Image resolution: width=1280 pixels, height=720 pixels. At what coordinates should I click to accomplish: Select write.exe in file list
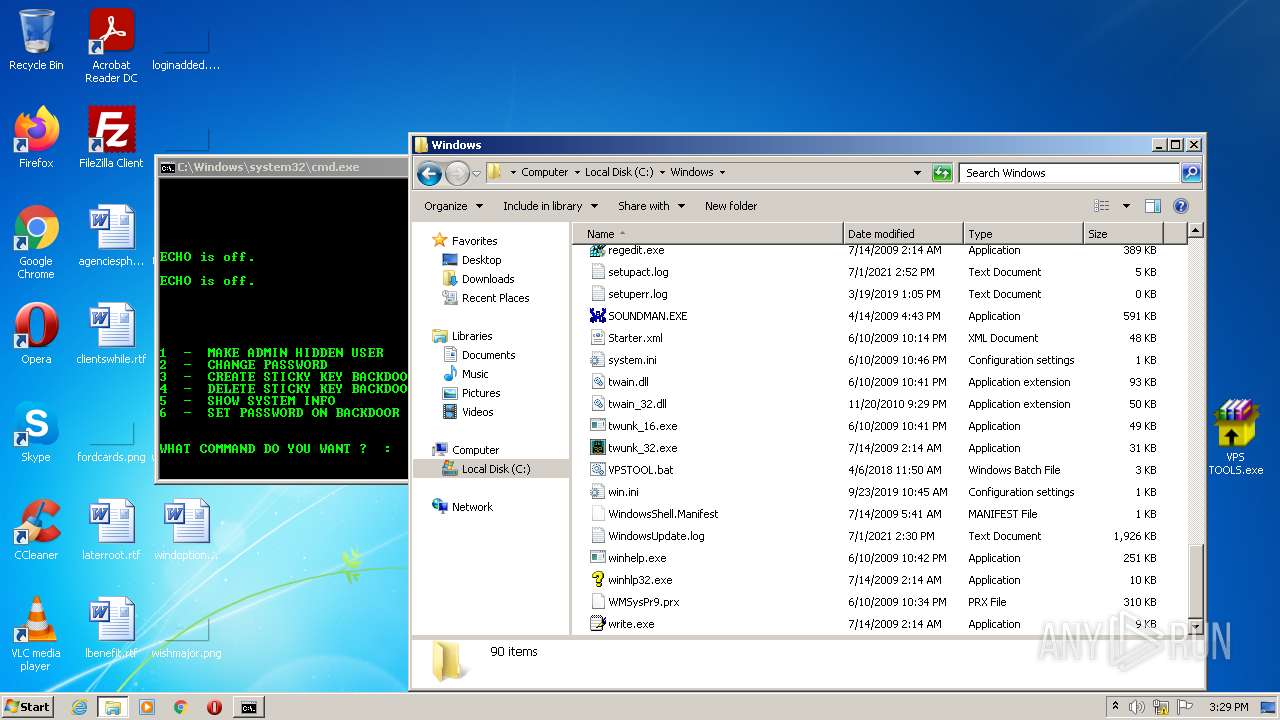tap(631, 624)
